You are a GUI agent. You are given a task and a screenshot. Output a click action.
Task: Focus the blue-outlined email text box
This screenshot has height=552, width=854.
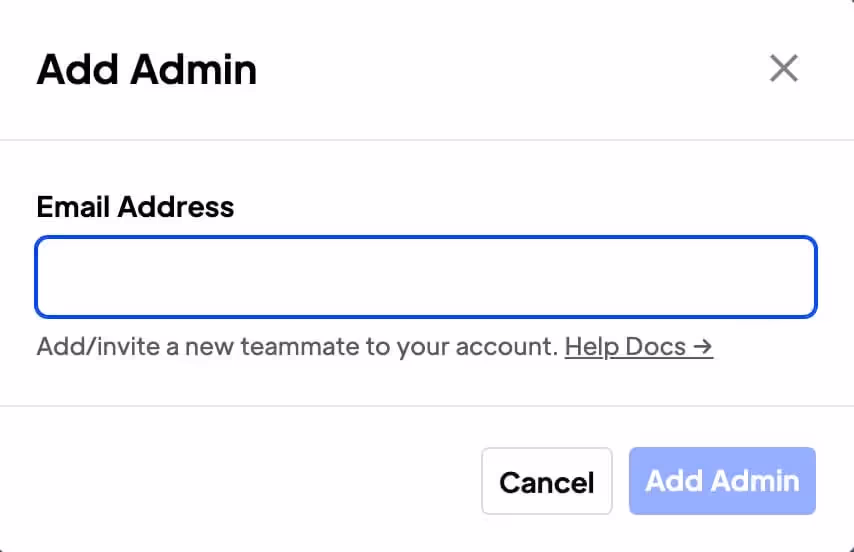click(x=426, y=277)
